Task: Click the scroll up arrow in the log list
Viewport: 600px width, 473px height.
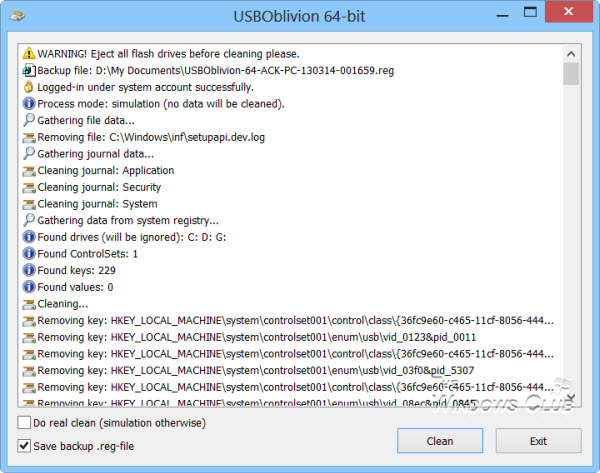Action: 571,54
